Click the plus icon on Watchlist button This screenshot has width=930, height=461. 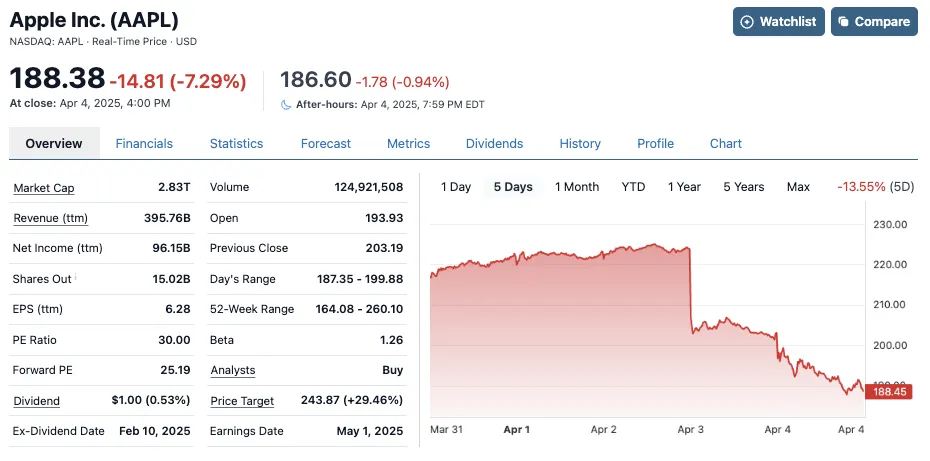pyautogui.click(x=746, y=22)
